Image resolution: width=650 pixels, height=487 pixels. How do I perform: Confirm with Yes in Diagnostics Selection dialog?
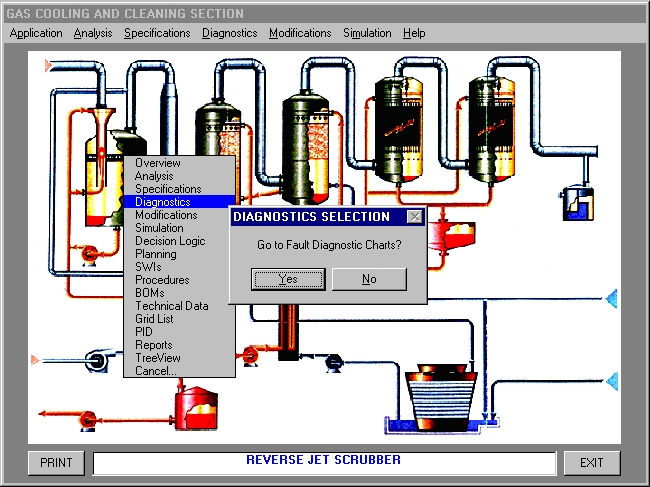288,279
